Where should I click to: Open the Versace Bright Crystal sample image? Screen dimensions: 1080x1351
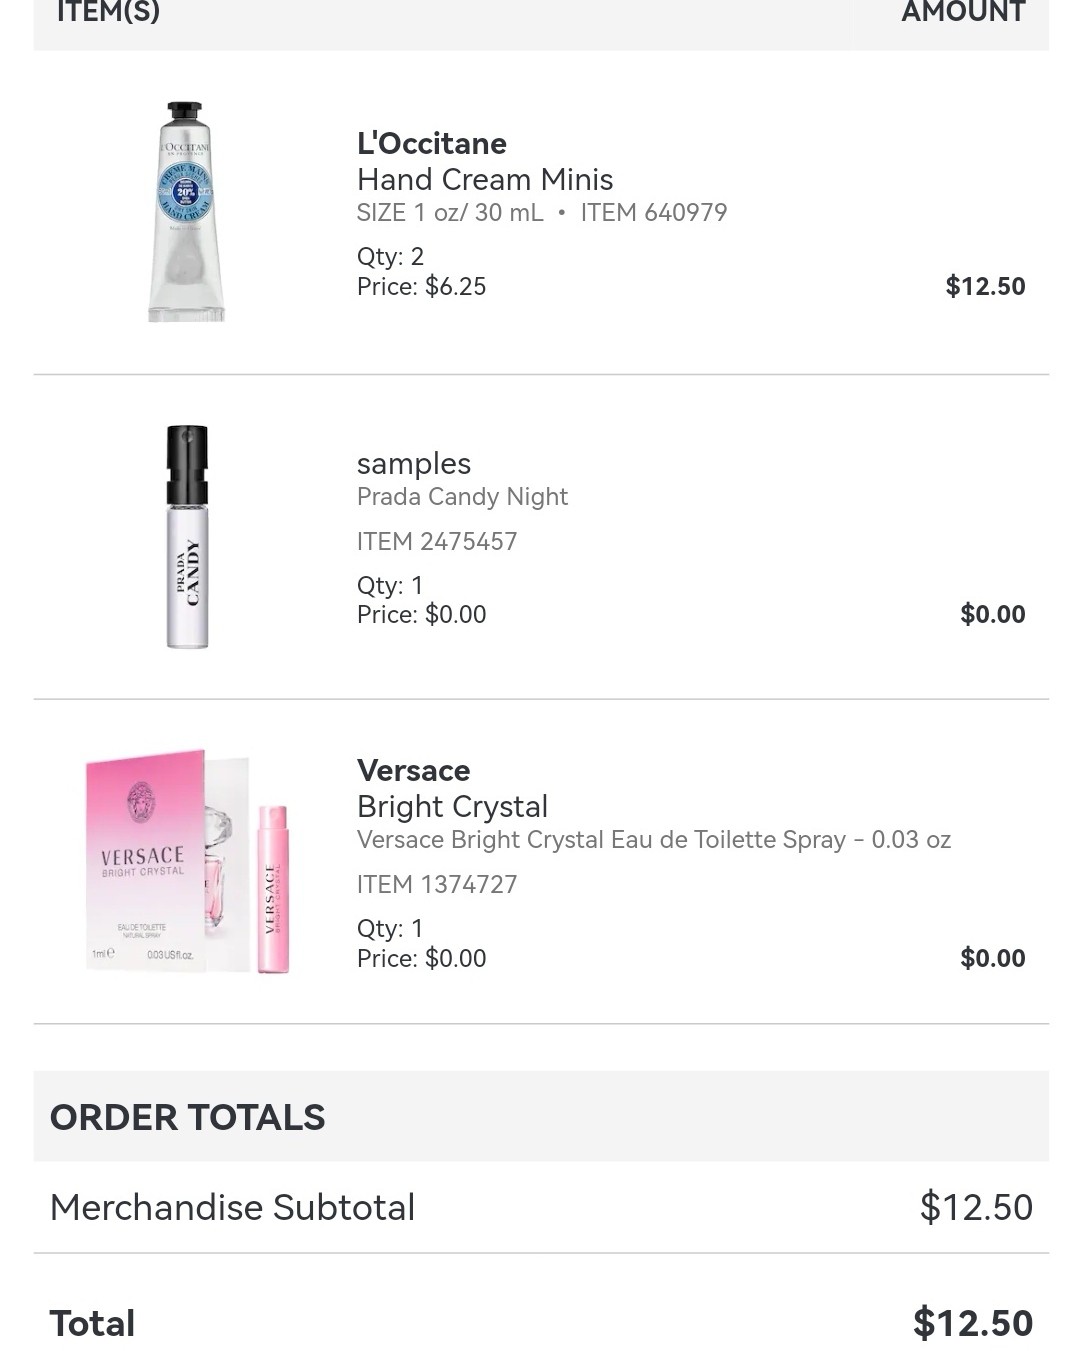187,861
